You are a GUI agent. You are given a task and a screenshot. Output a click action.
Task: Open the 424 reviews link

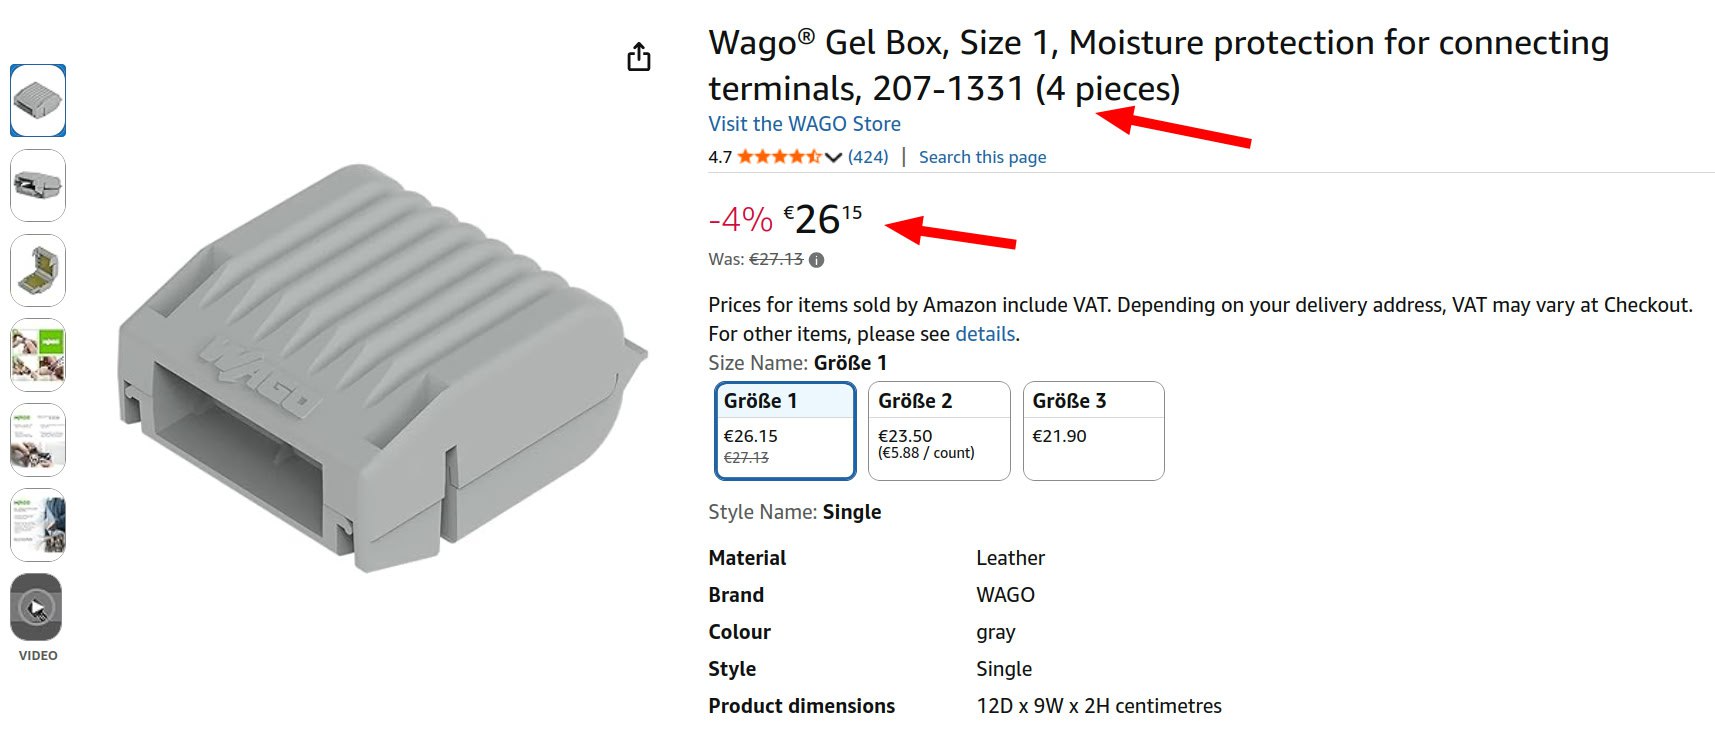[x=868, y=157]
